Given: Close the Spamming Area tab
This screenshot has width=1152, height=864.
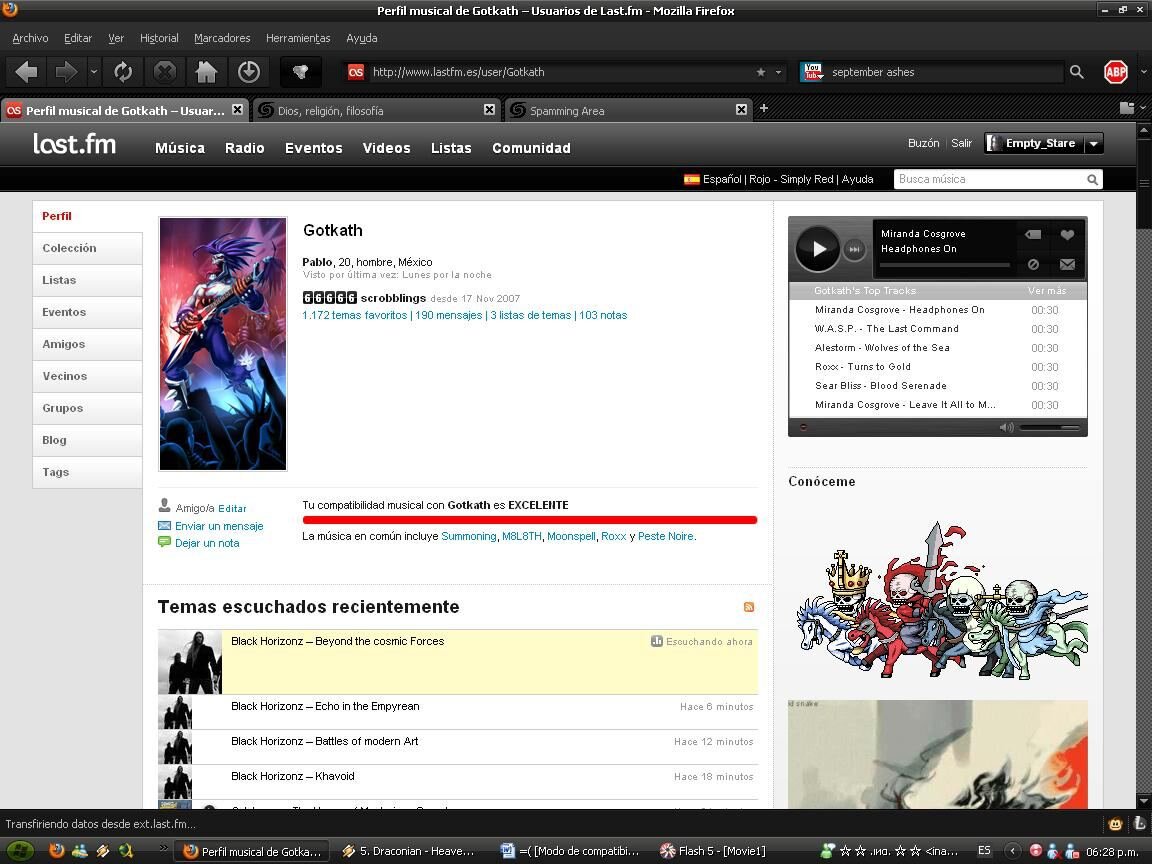Looking at the screenshot, I should (741, 109).
